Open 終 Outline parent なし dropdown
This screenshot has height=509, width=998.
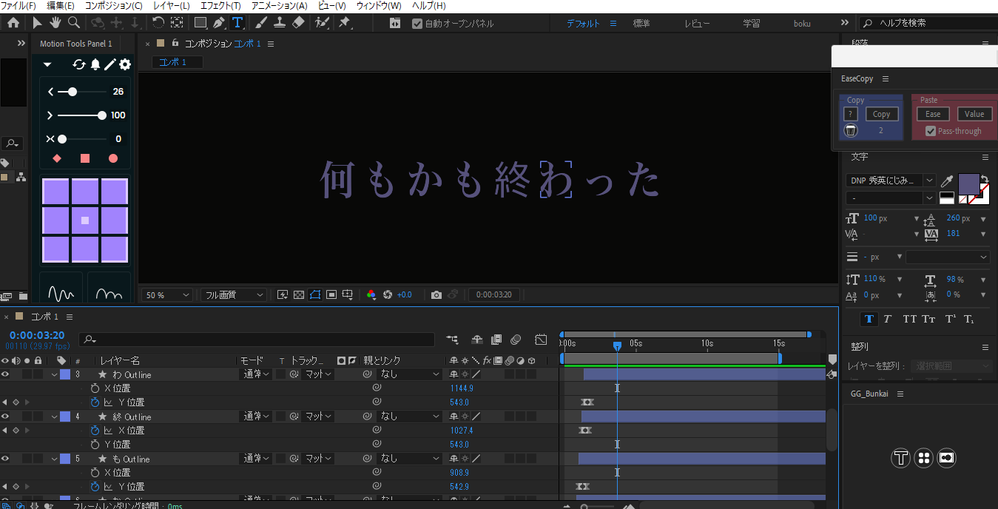pos(410,416)
